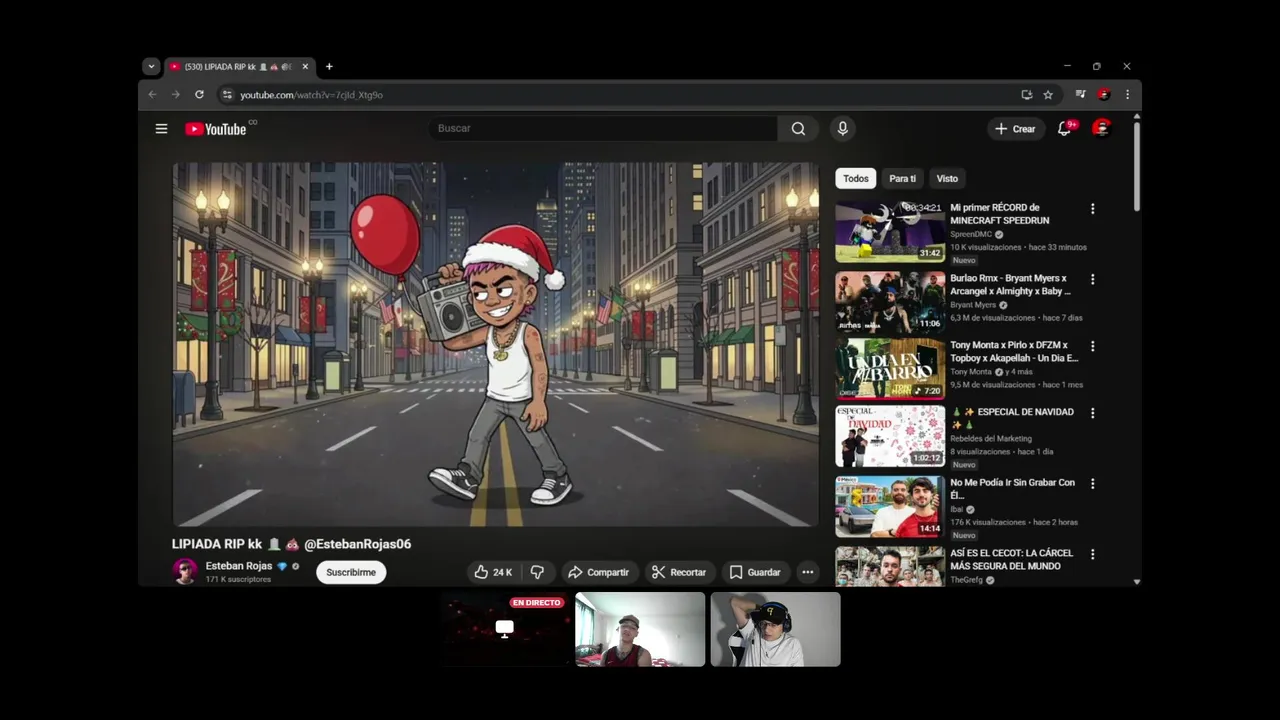Screen dimensions: 1280x720
Task: Open the media control icon in Chrome toolbar
Action: (x=1080, y=95)
